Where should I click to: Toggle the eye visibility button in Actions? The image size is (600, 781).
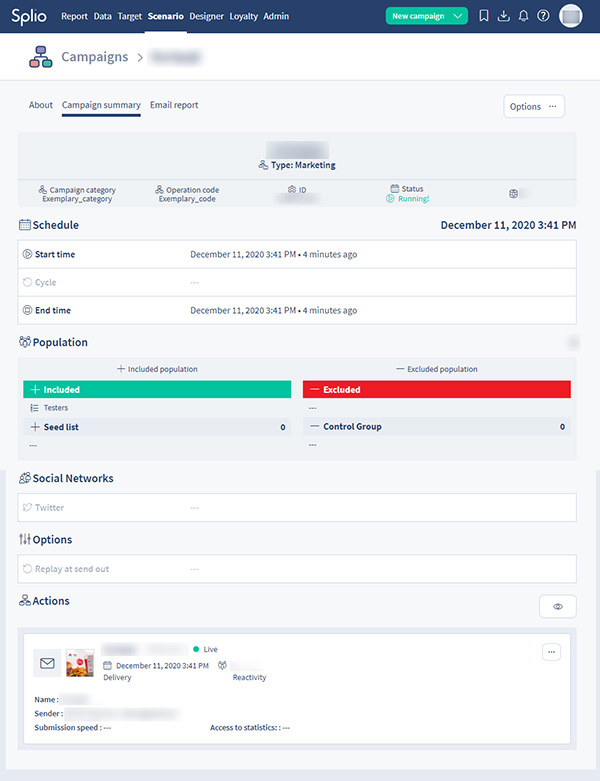point(557,606)
